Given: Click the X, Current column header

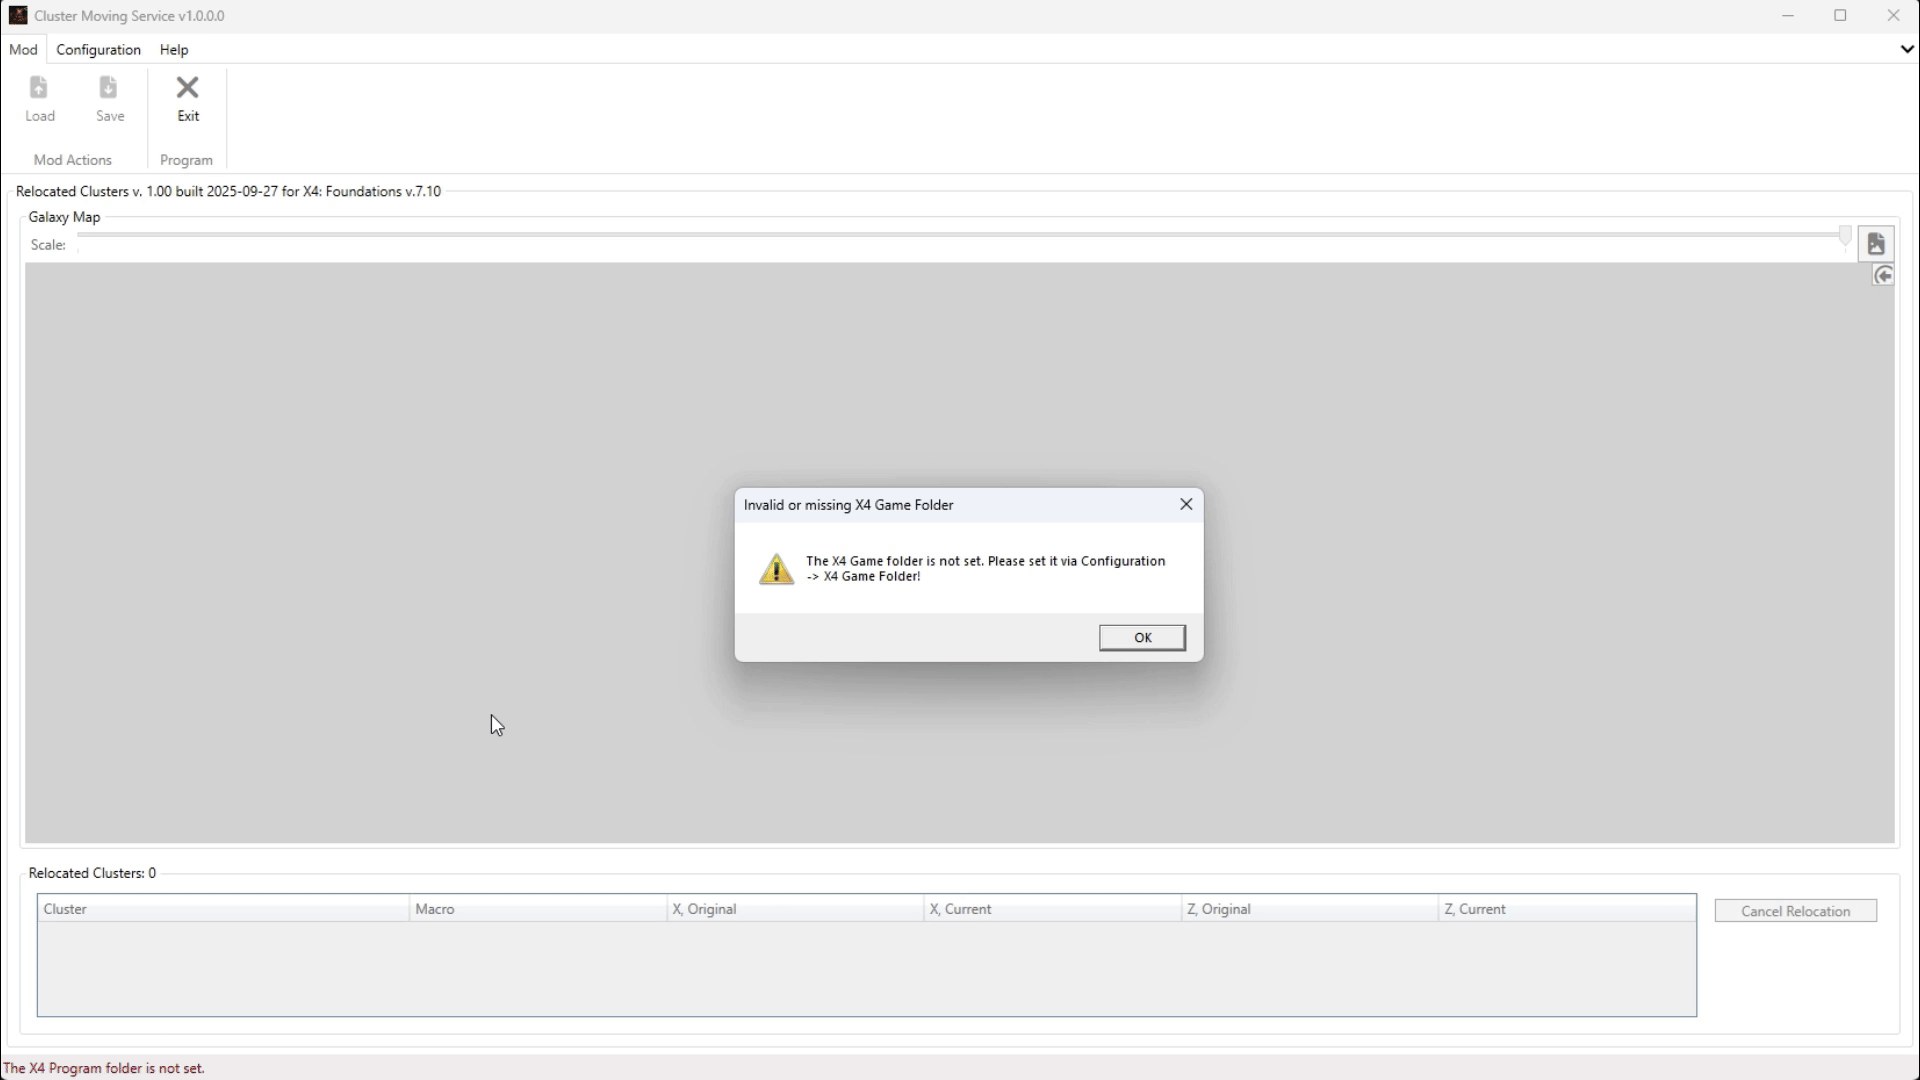Looking at the screenshot, I should coord(1051,909).
